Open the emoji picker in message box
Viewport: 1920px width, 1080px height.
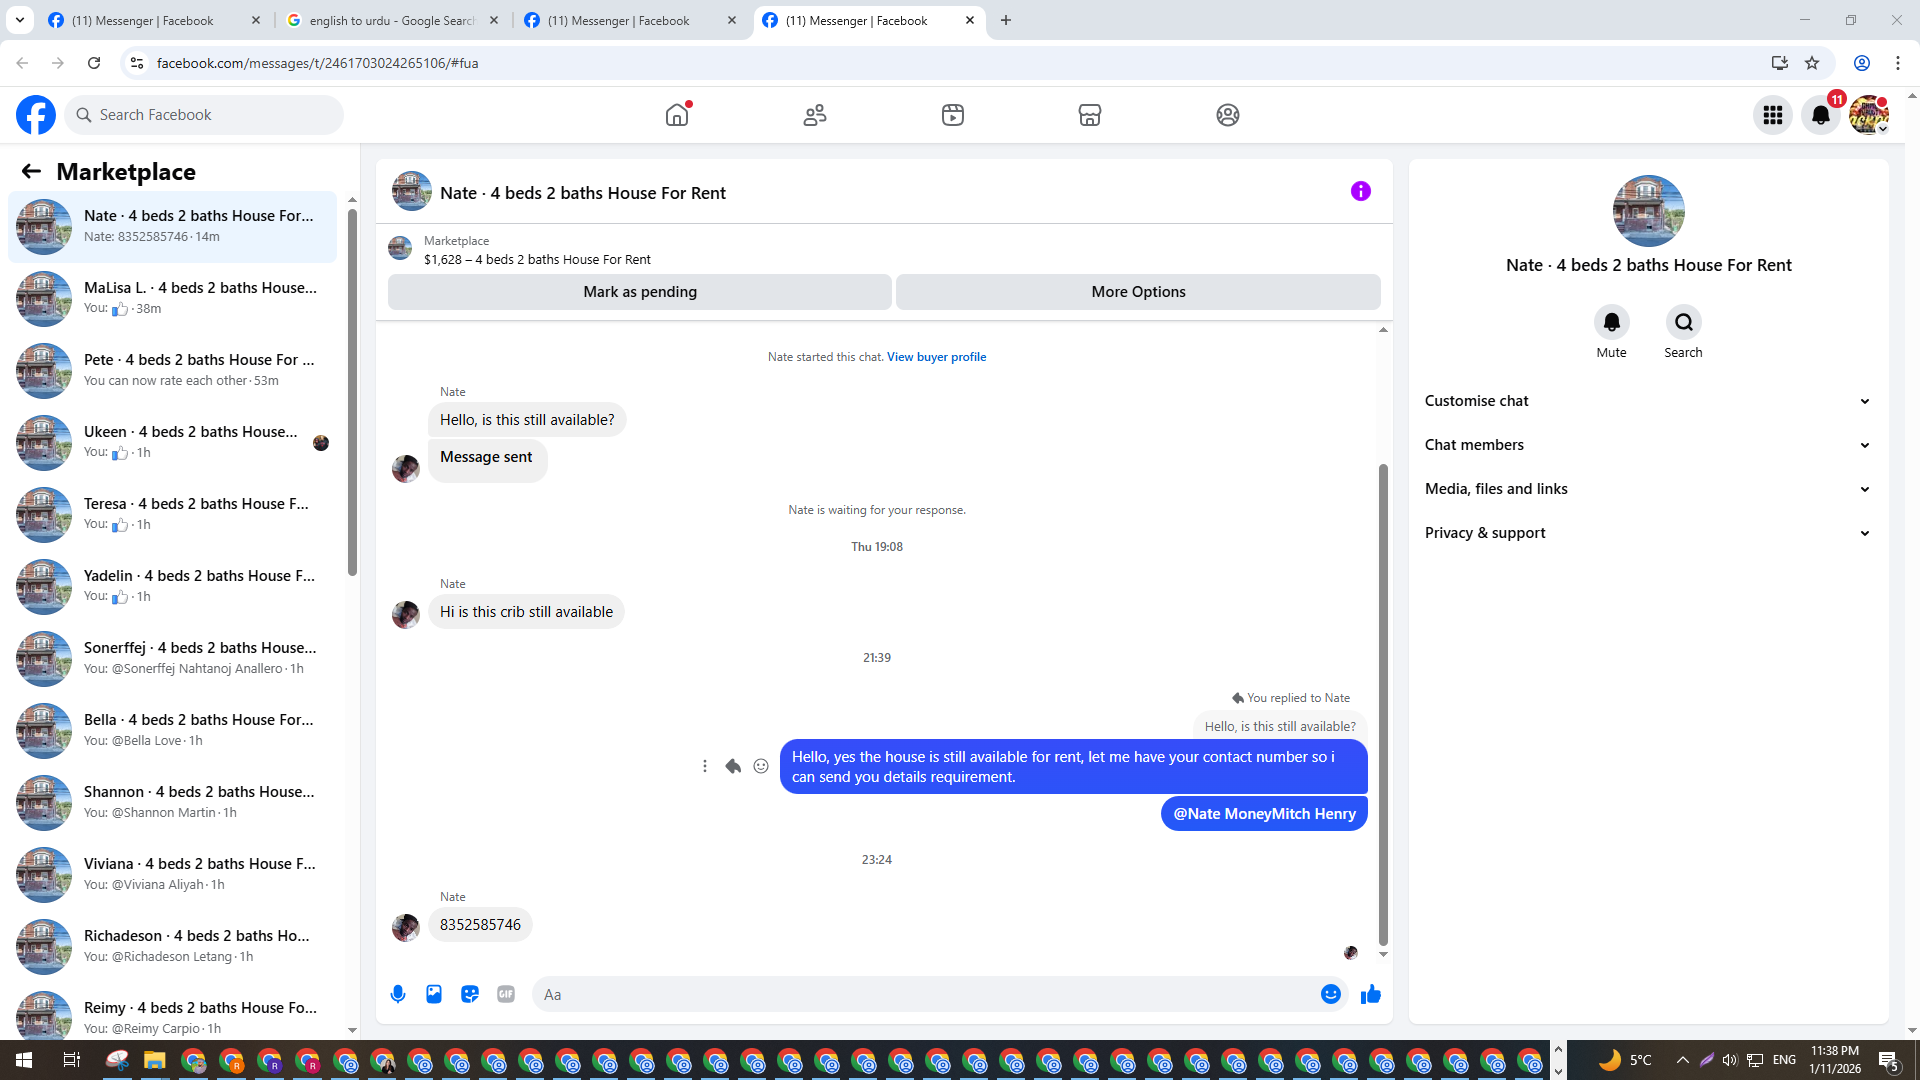click(x=1331, y=994)
